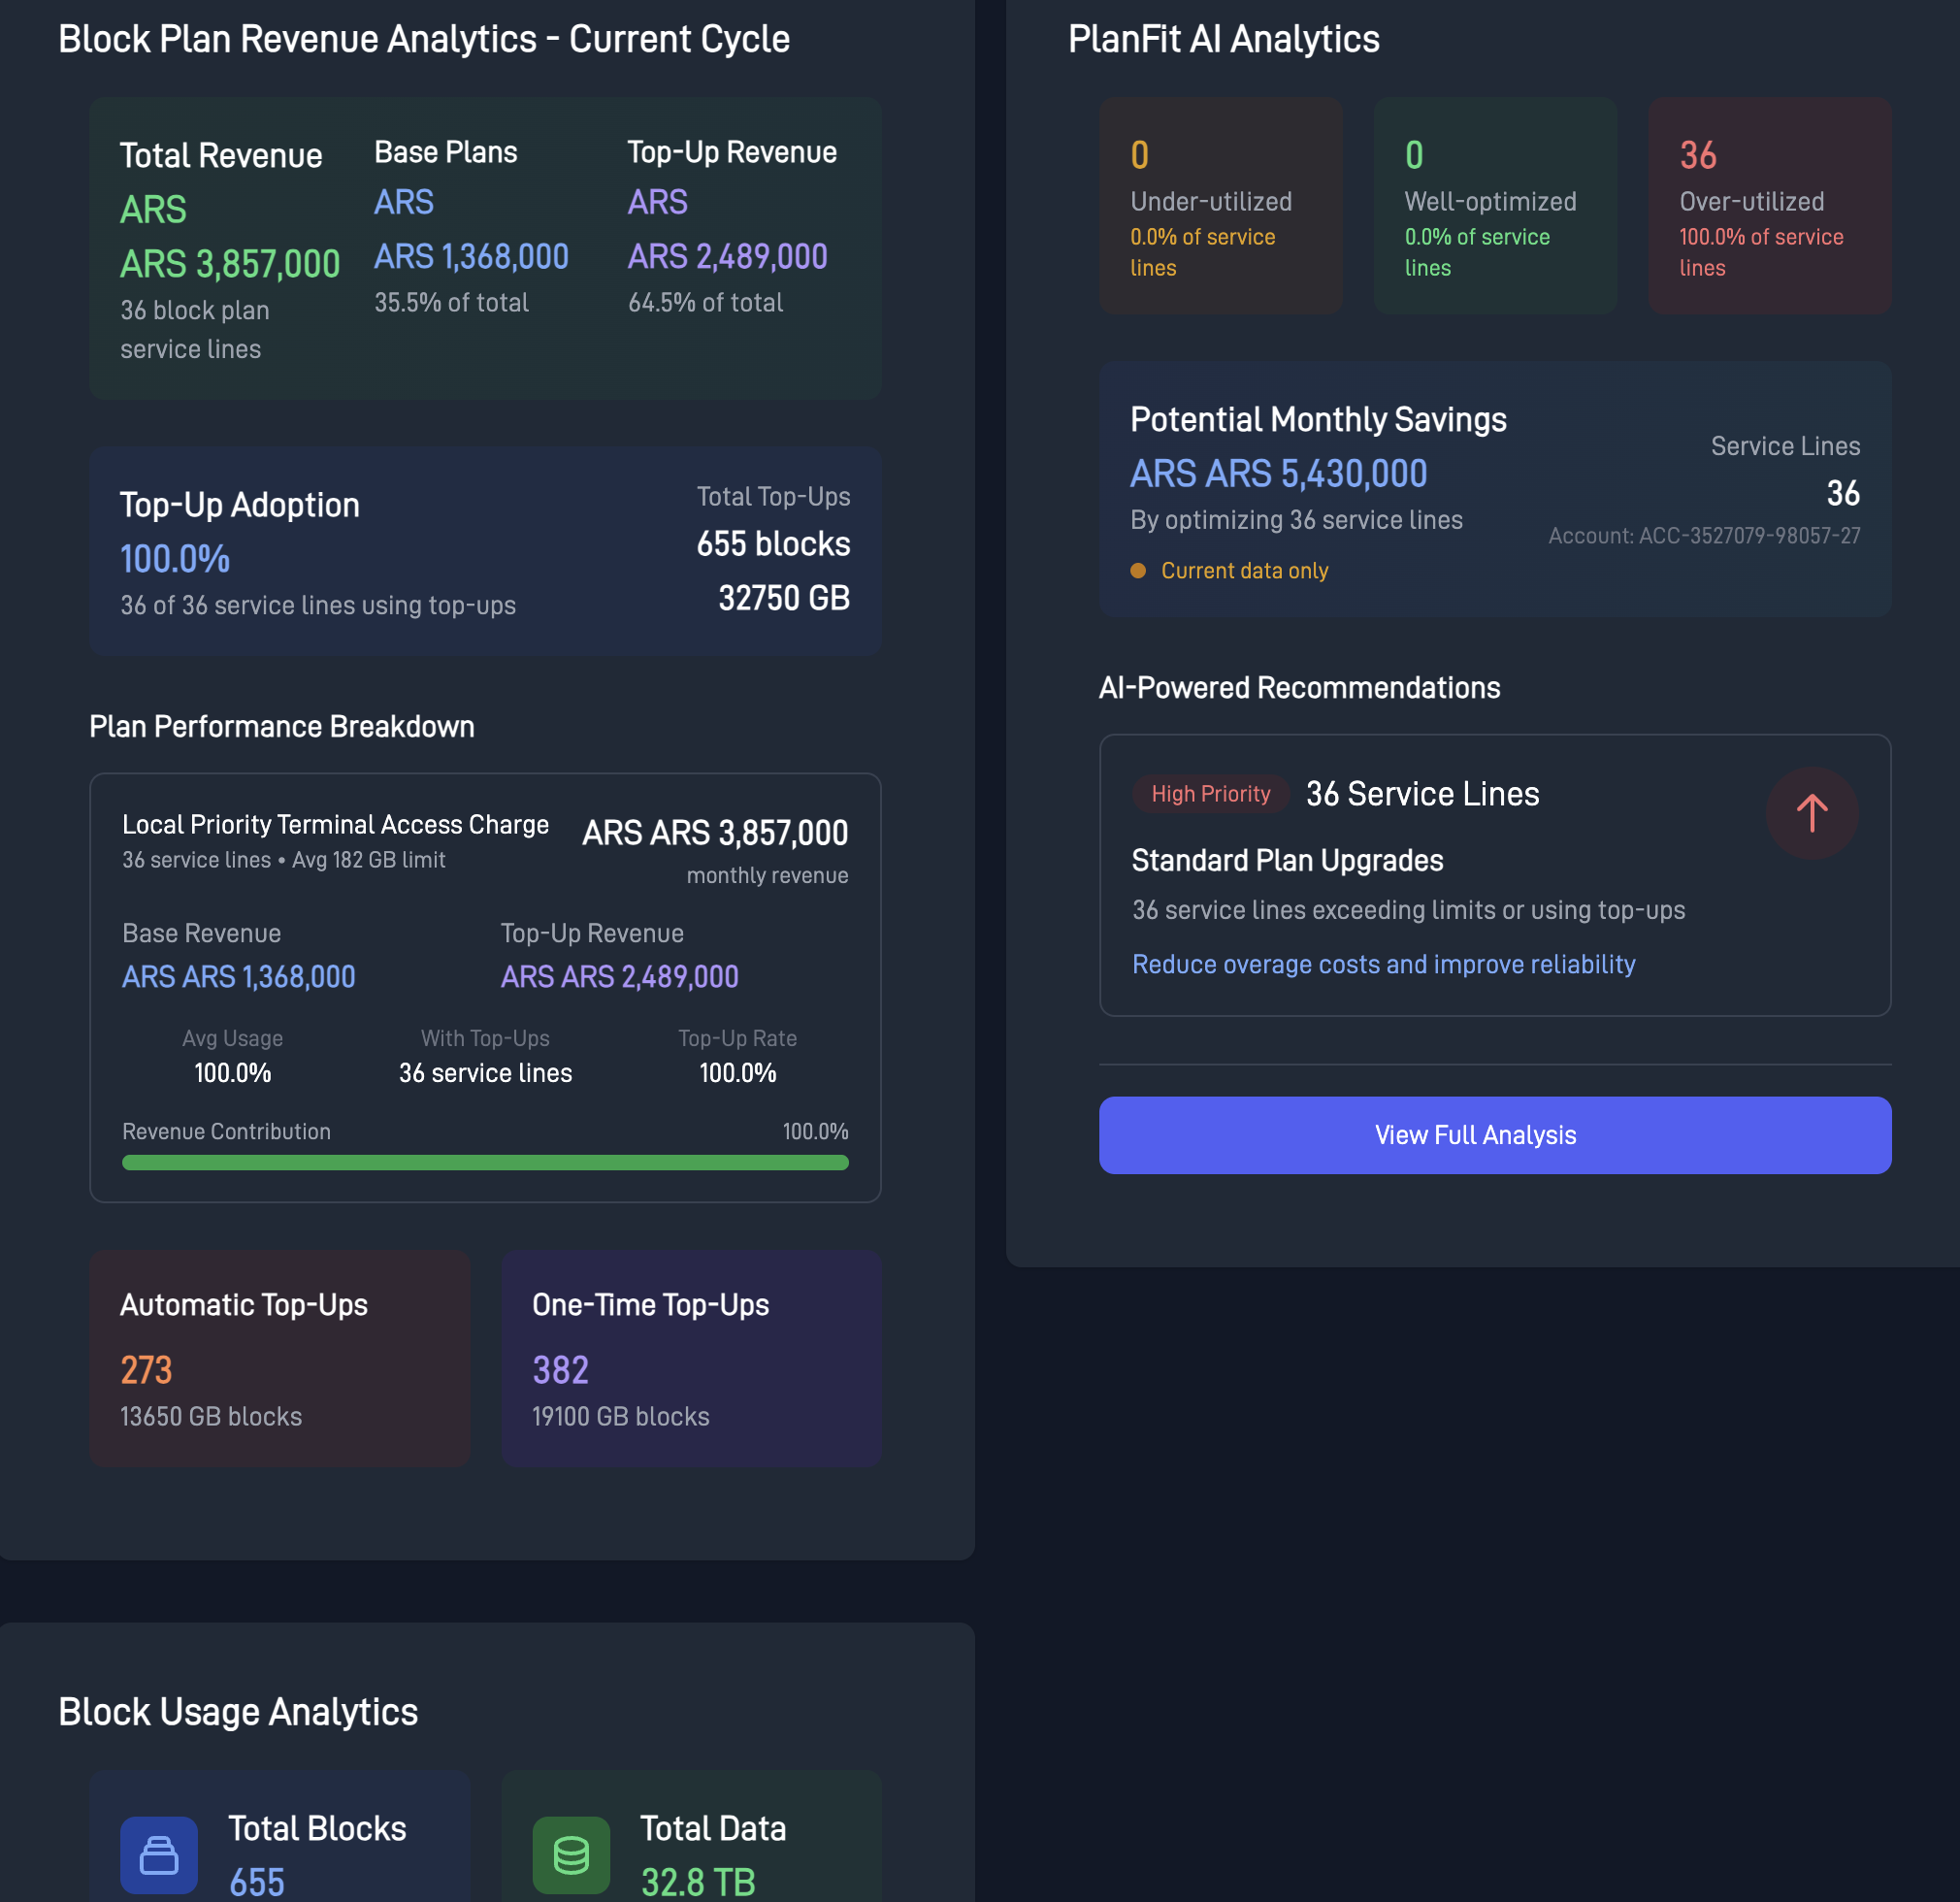Click the Potential Monthly Savings amount
1960x1902 pixels.
1278,474
